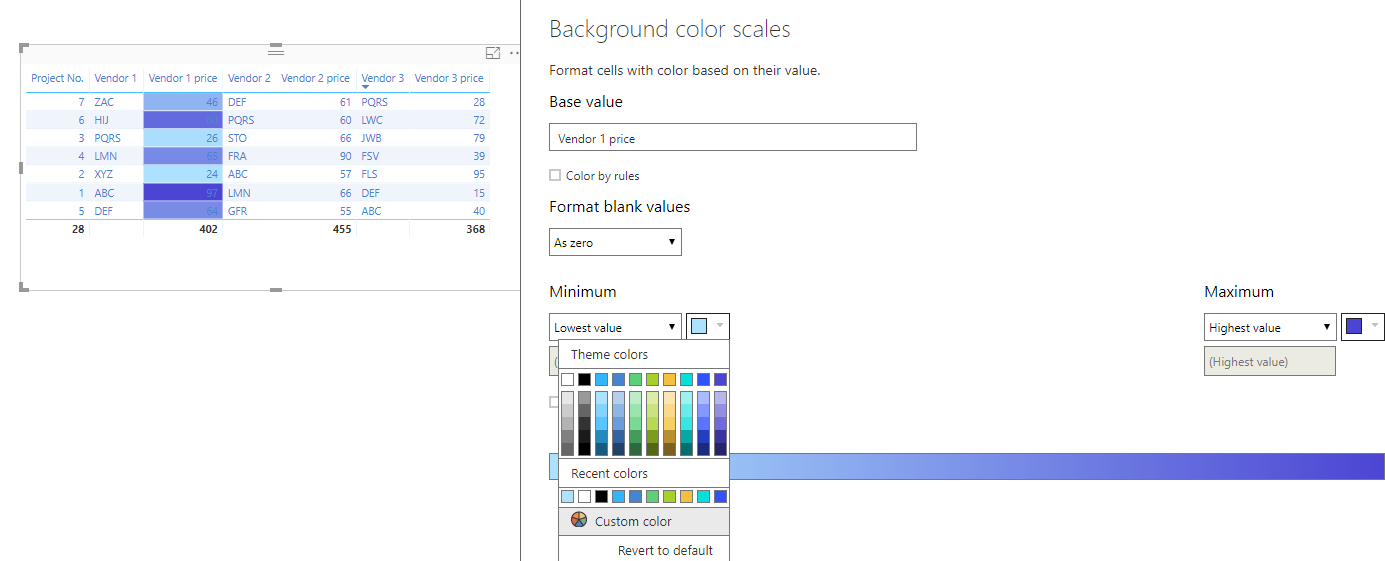Expand the Maximum Highest value dropdown
Image resolution: width=1385 pixels, height=561 pixels.
tap(1270, 327)
